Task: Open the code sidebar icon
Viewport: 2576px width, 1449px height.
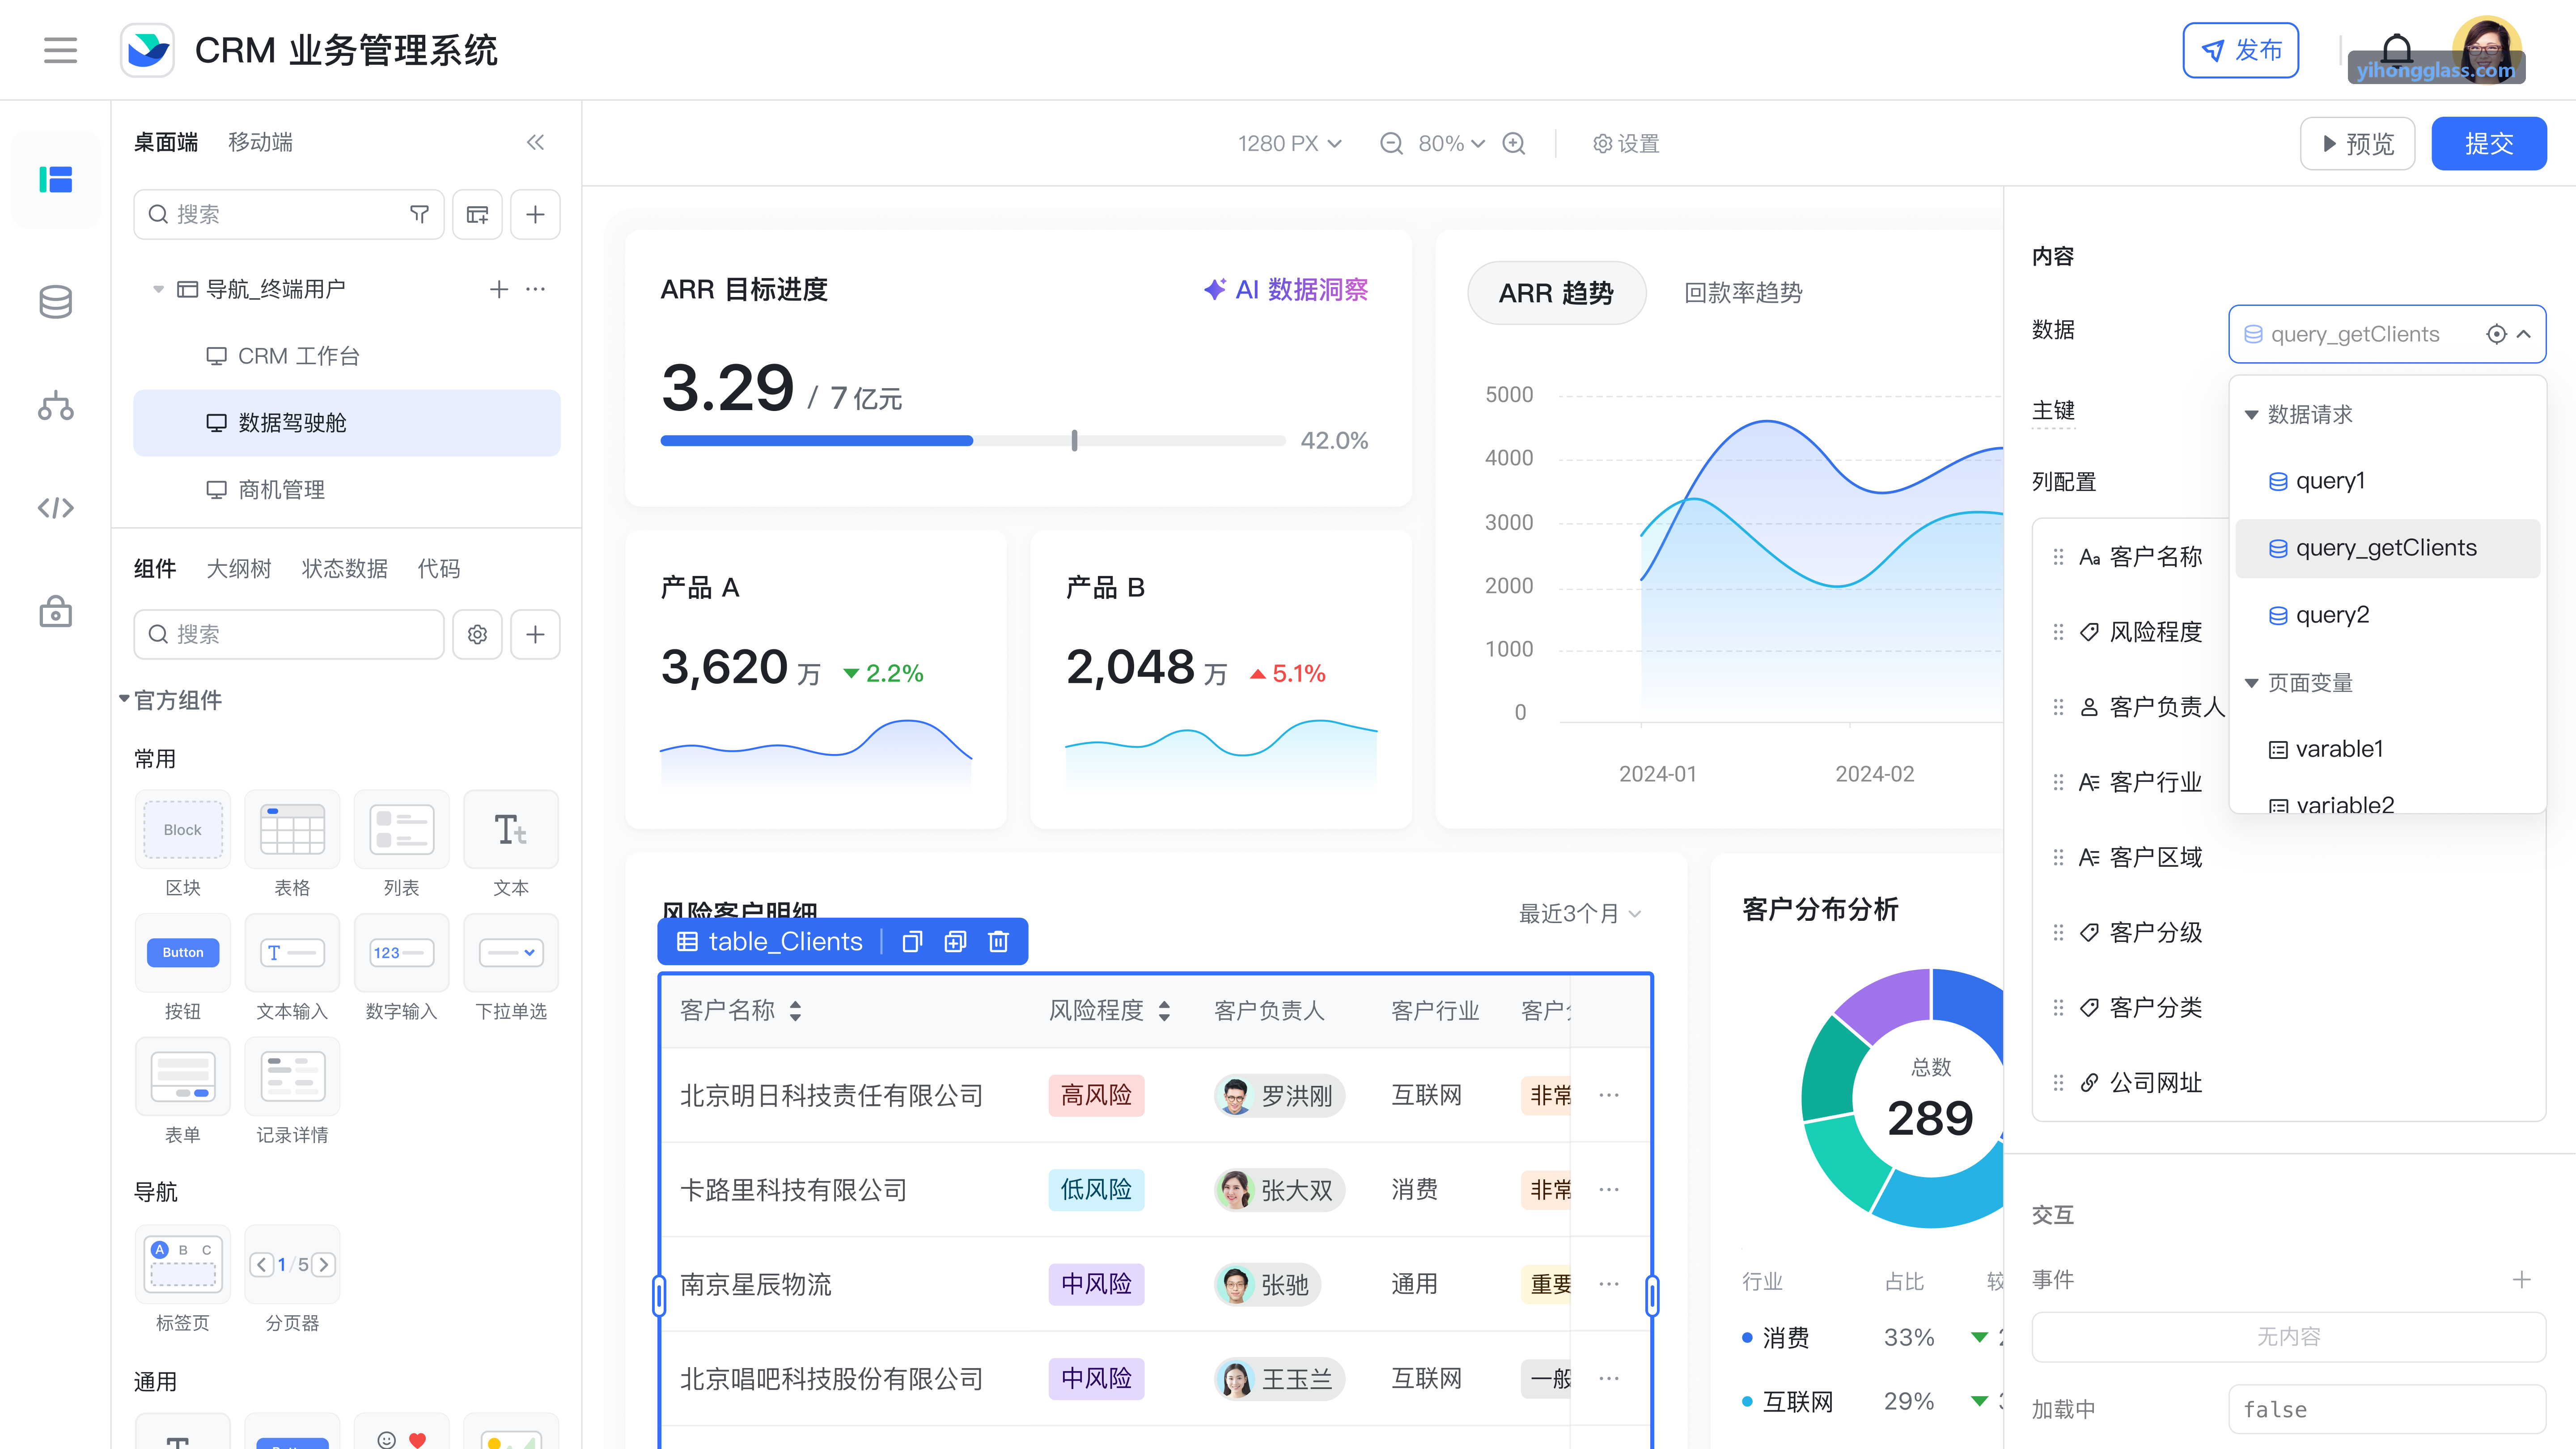Action: [x=56, y=508]
